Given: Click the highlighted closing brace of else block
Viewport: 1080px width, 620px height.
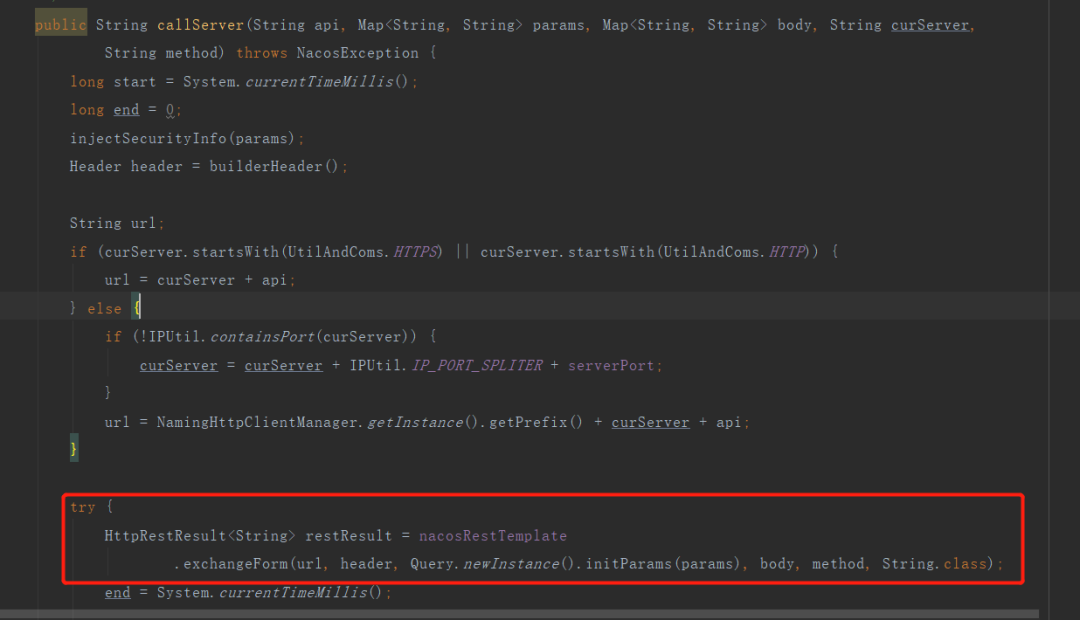Looking at the screenshot, I should click(x=74, y=448).
